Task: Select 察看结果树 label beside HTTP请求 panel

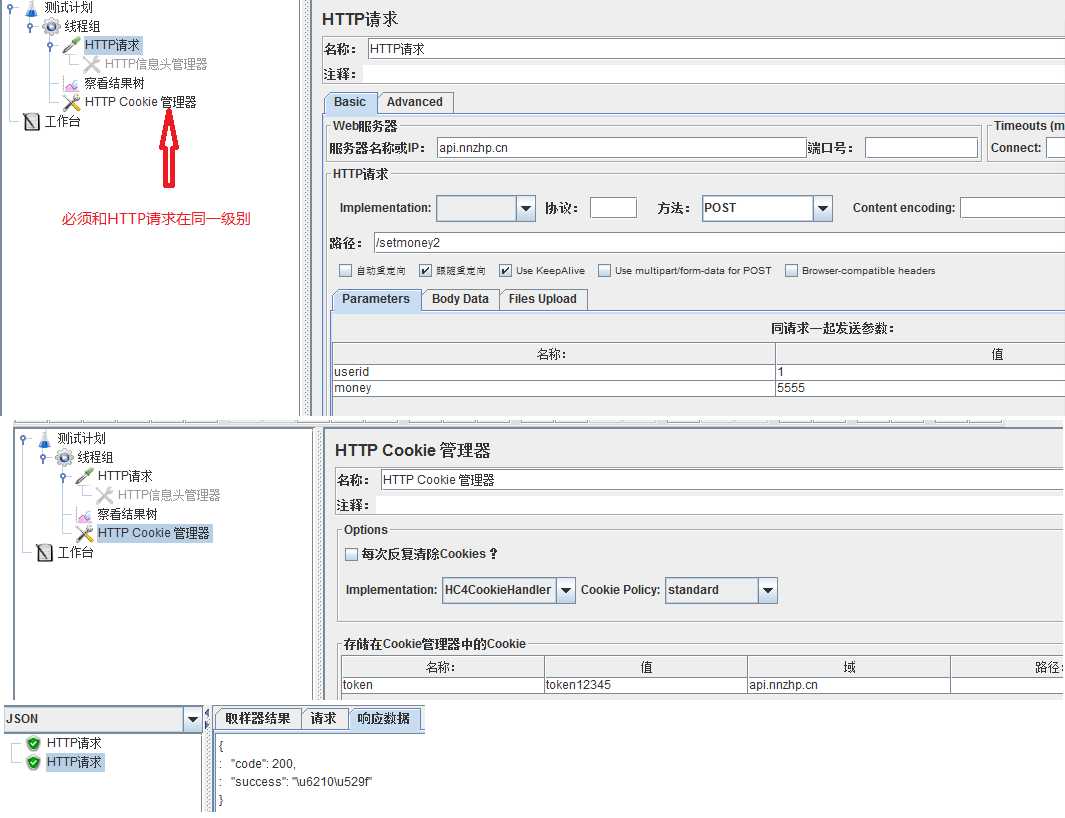Action: 114,84
